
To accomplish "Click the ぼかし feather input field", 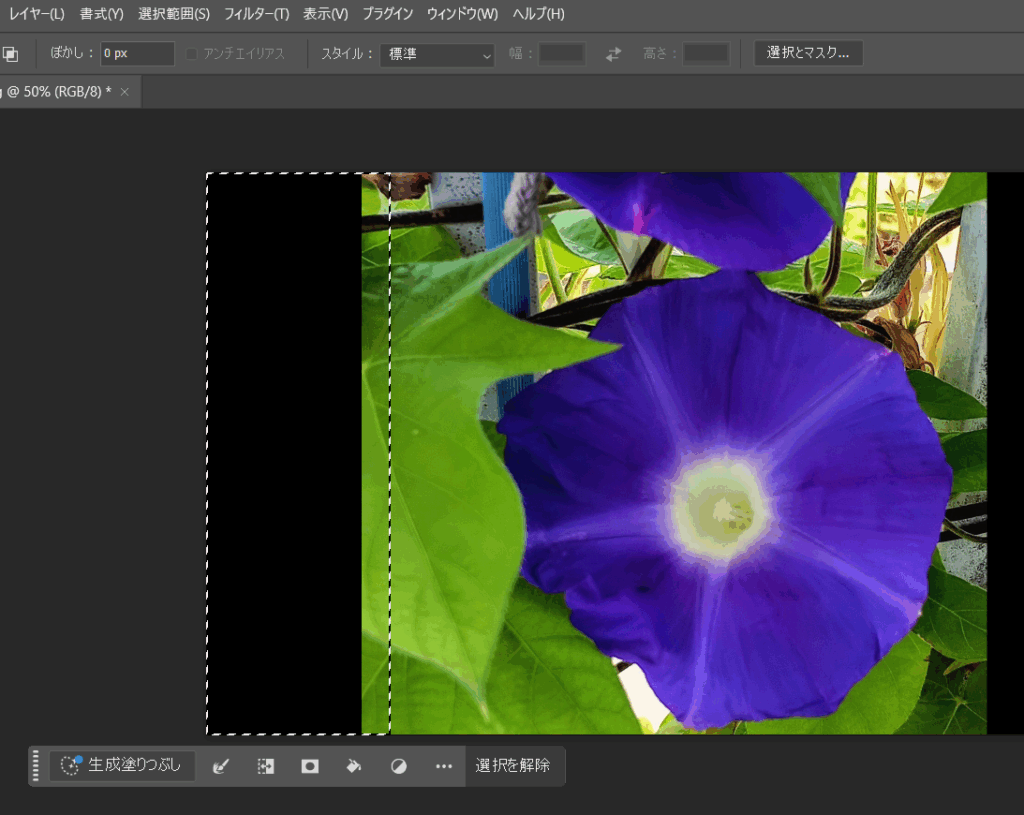I will coord(137,54).
